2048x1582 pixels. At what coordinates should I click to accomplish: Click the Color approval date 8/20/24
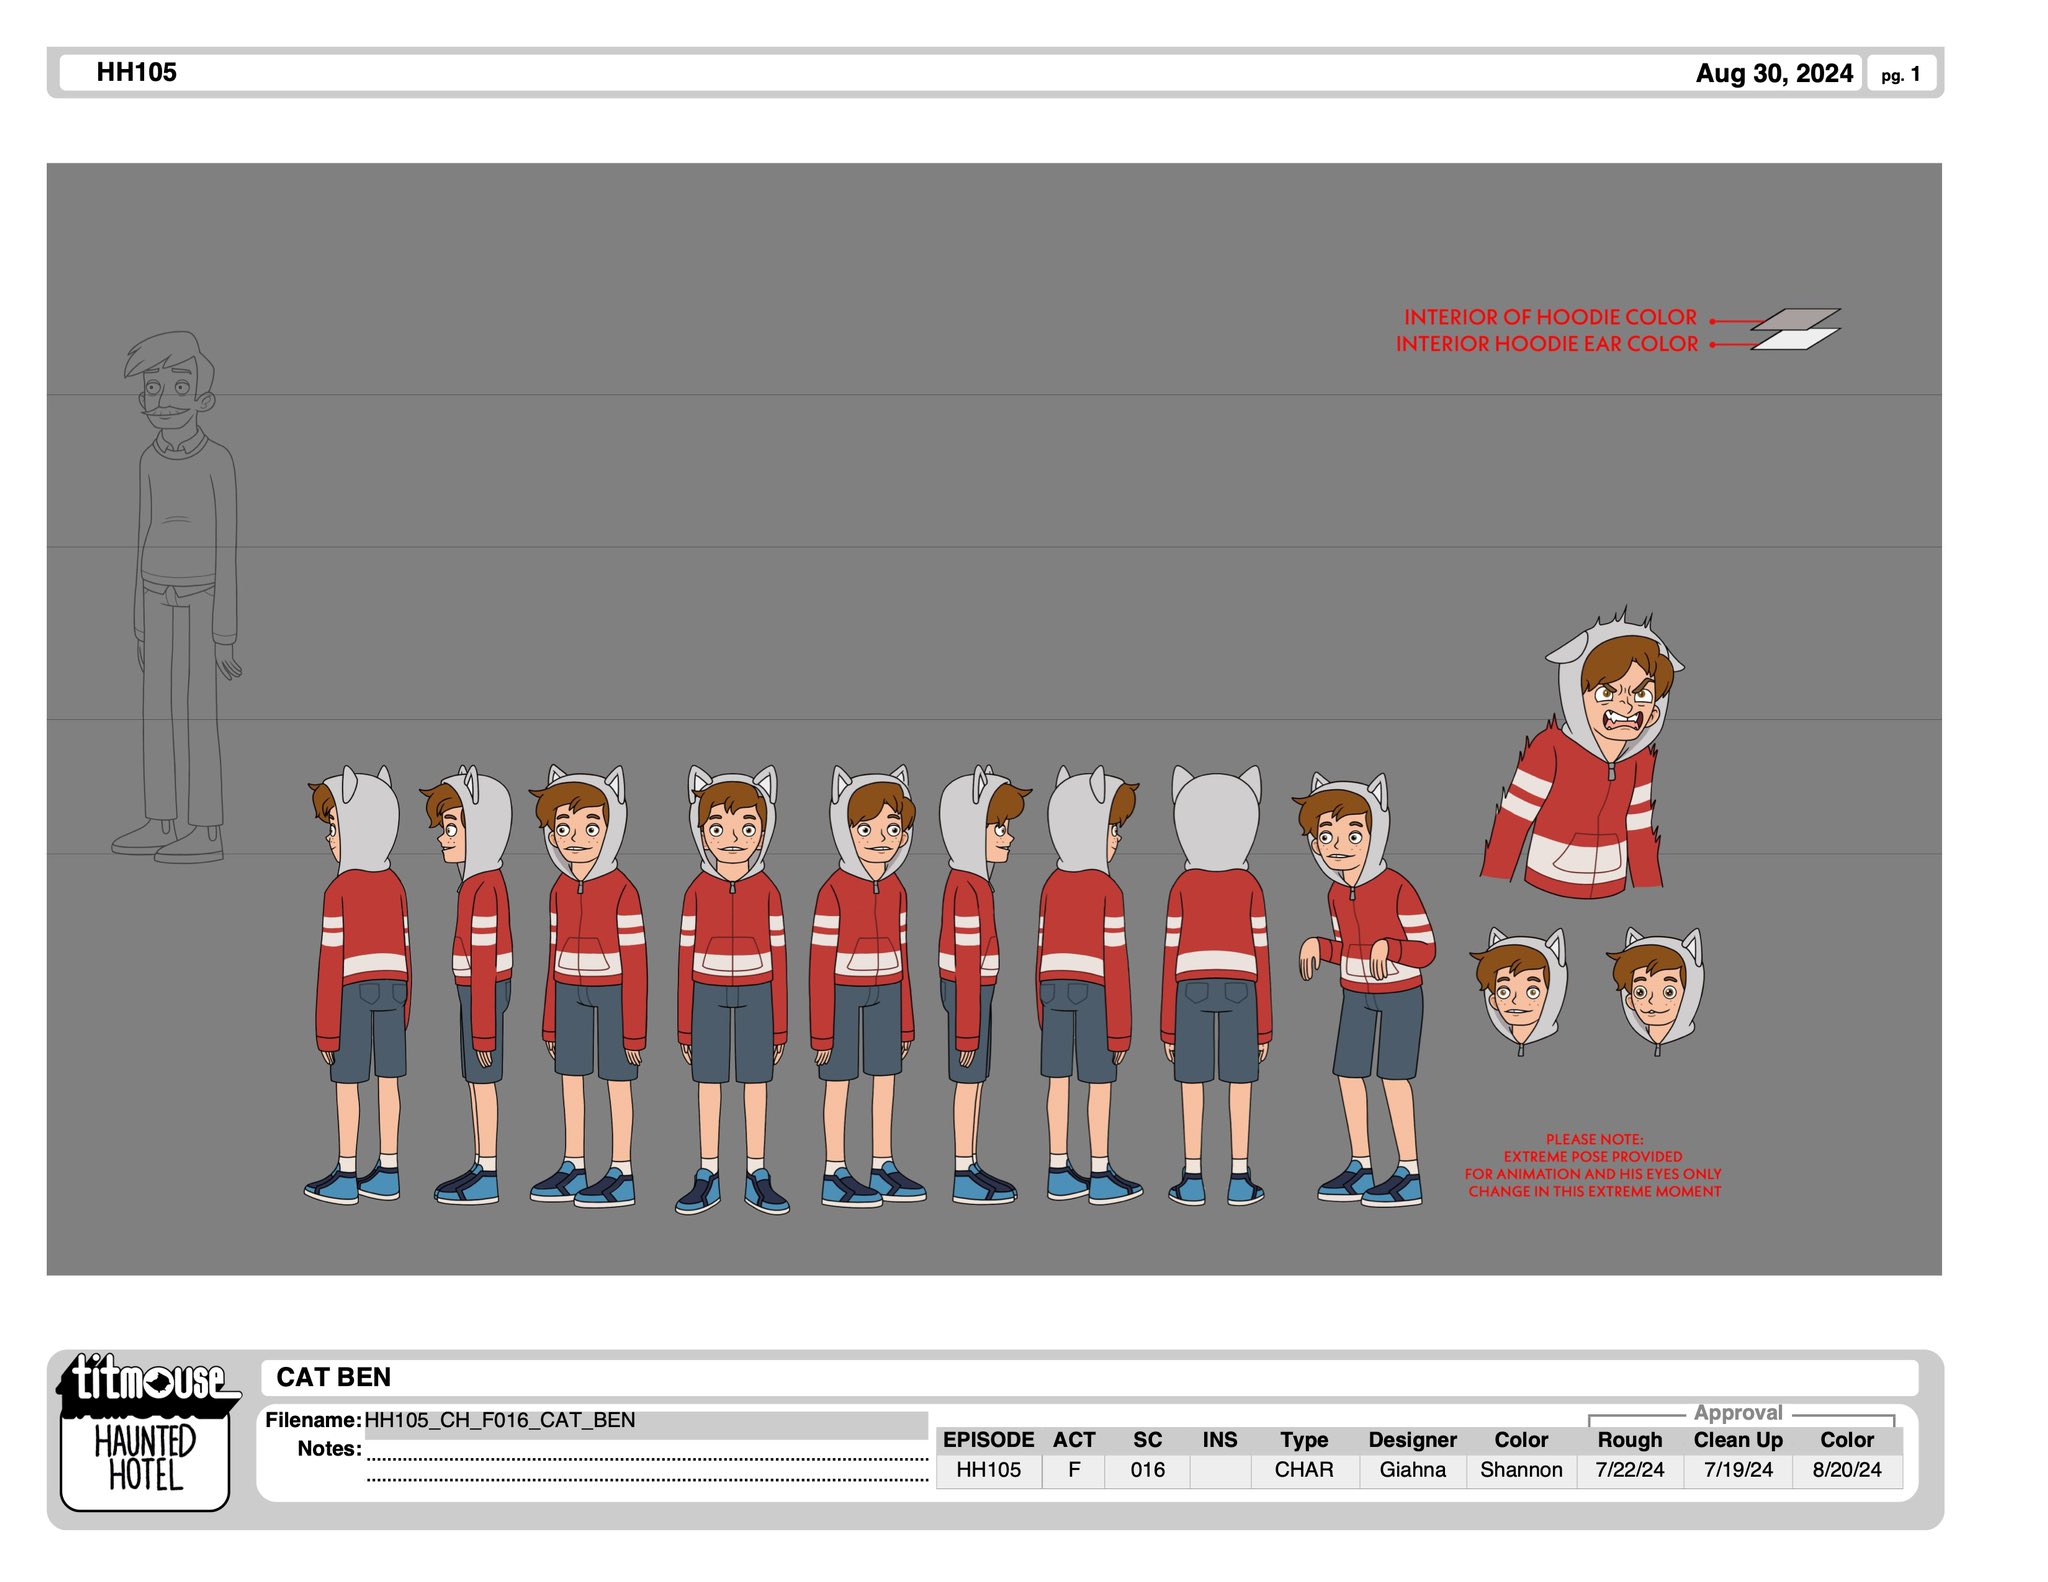point(1846,1470)
